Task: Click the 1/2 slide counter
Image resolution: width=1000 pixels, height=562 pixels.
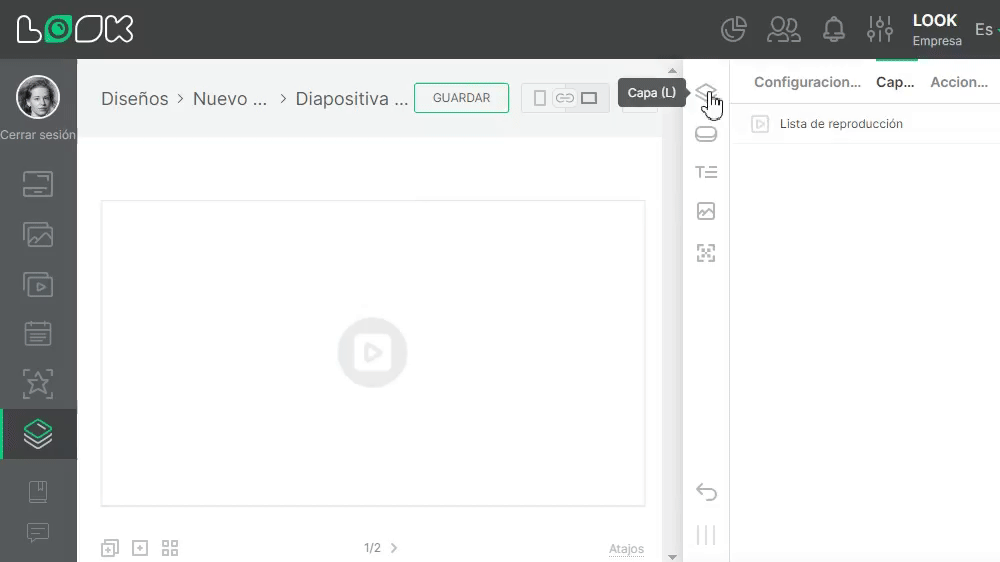Action: tap(372, 548)
